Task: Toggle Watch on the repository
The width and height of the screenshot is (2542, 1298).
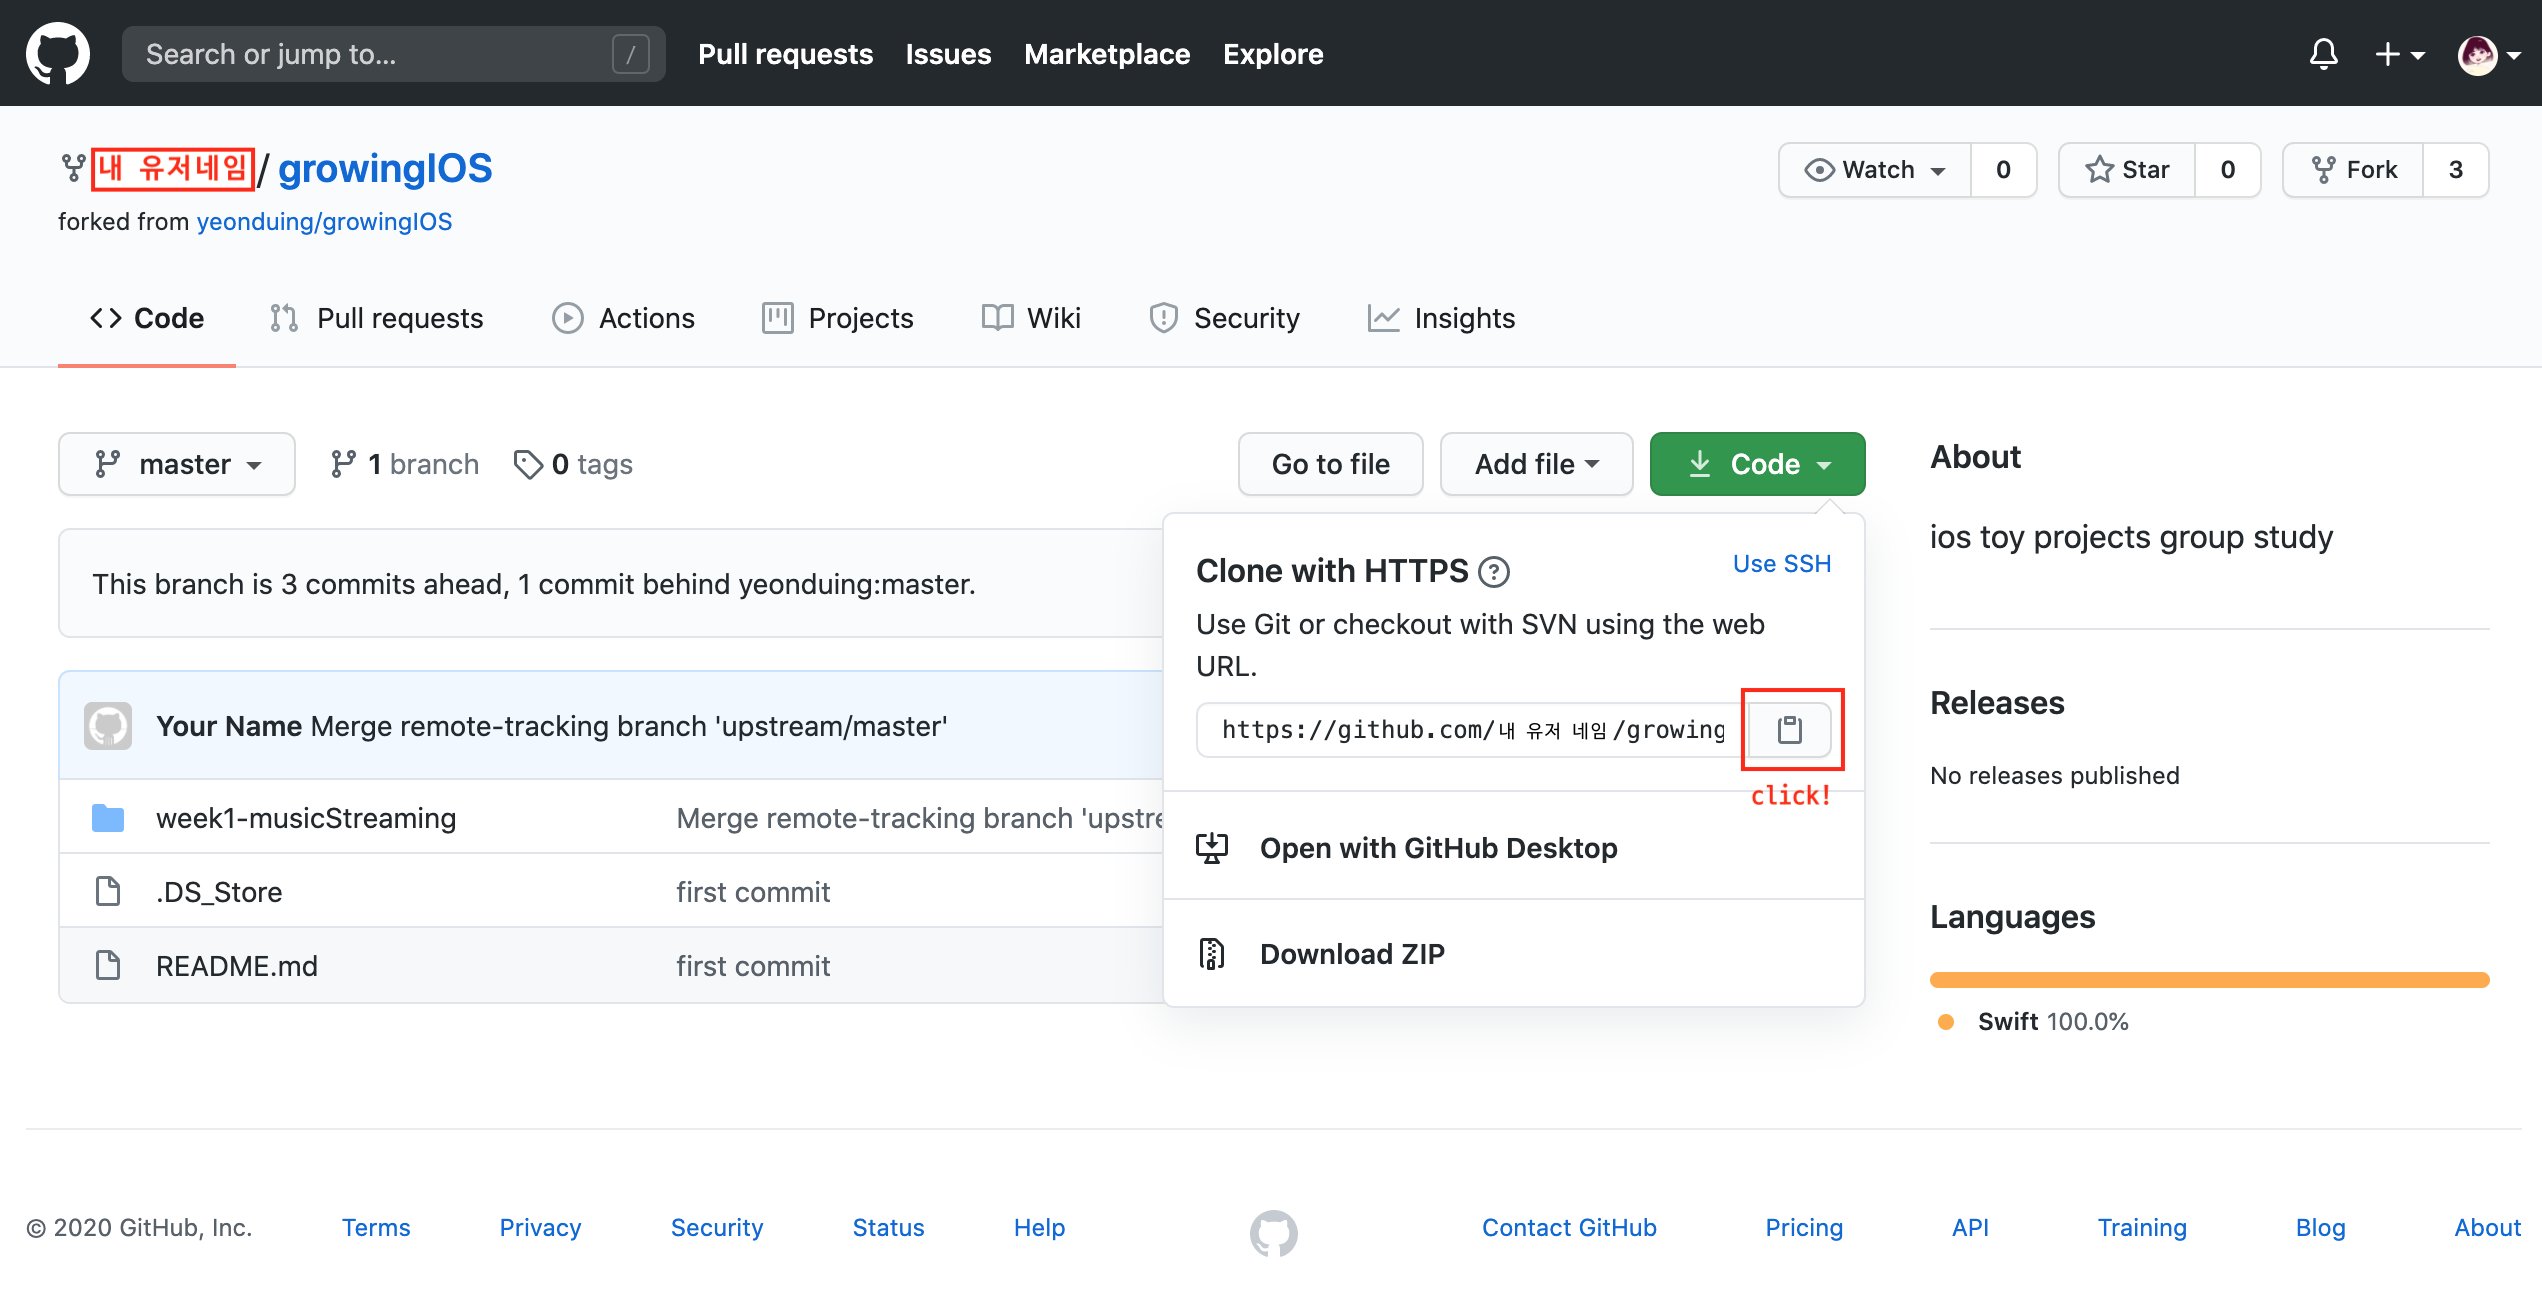Action: 1875,170
